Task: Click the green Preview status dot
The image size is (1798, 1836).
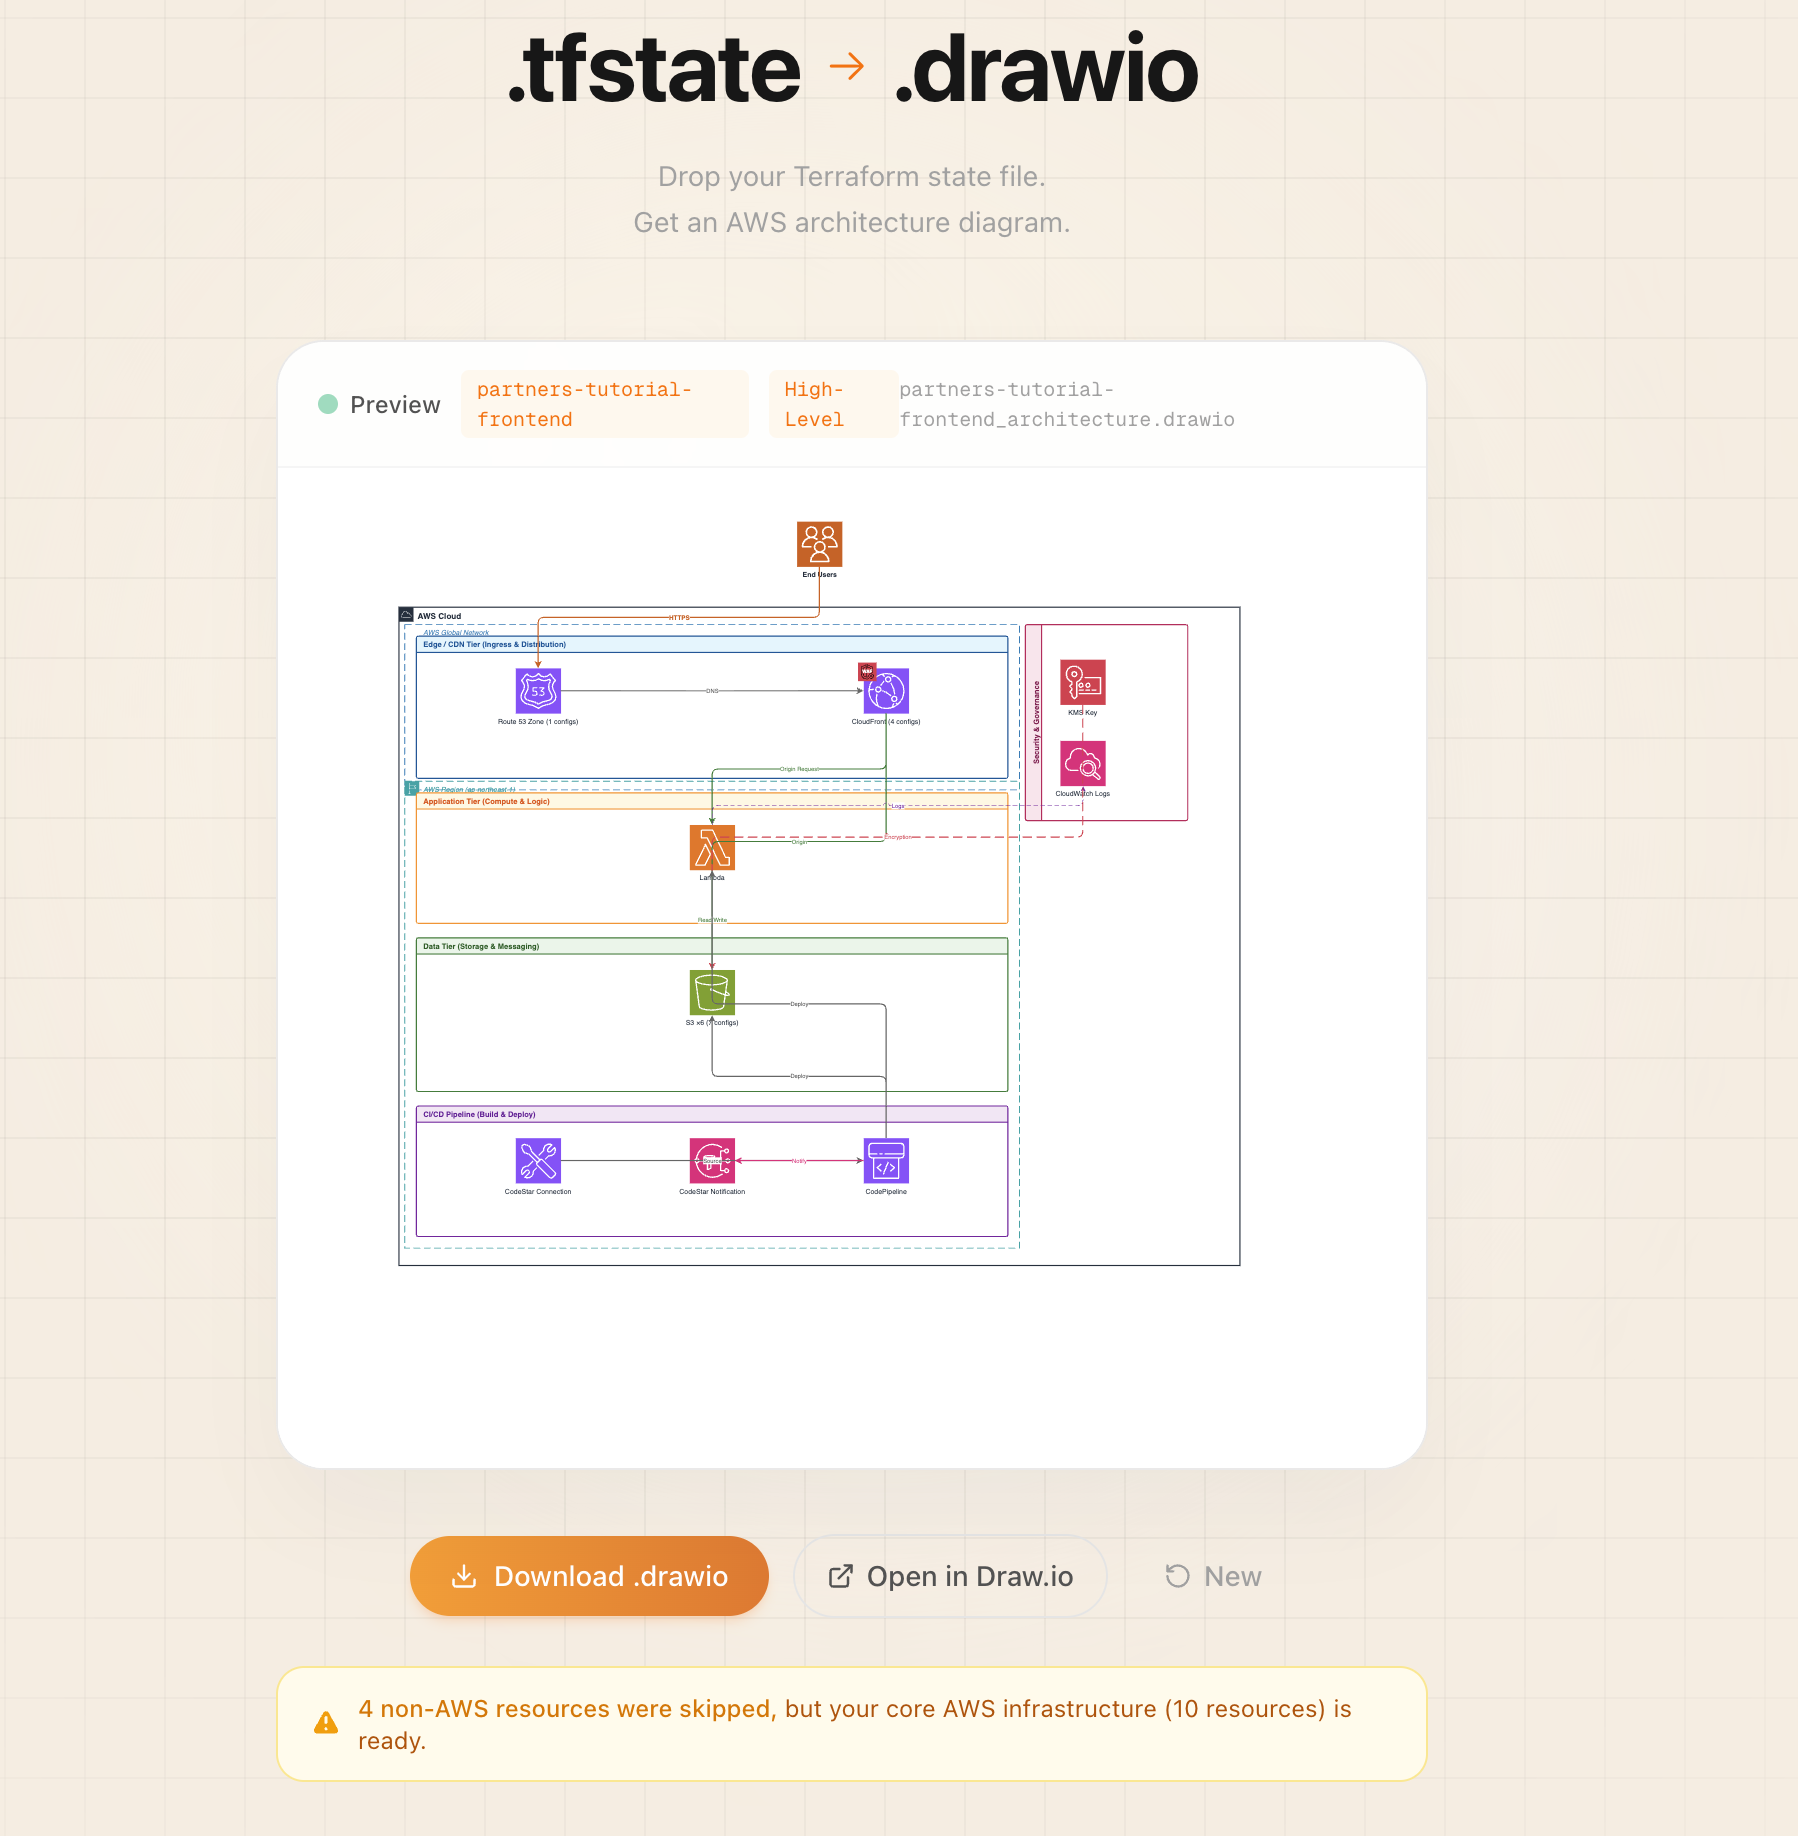Action: point(328,404)
